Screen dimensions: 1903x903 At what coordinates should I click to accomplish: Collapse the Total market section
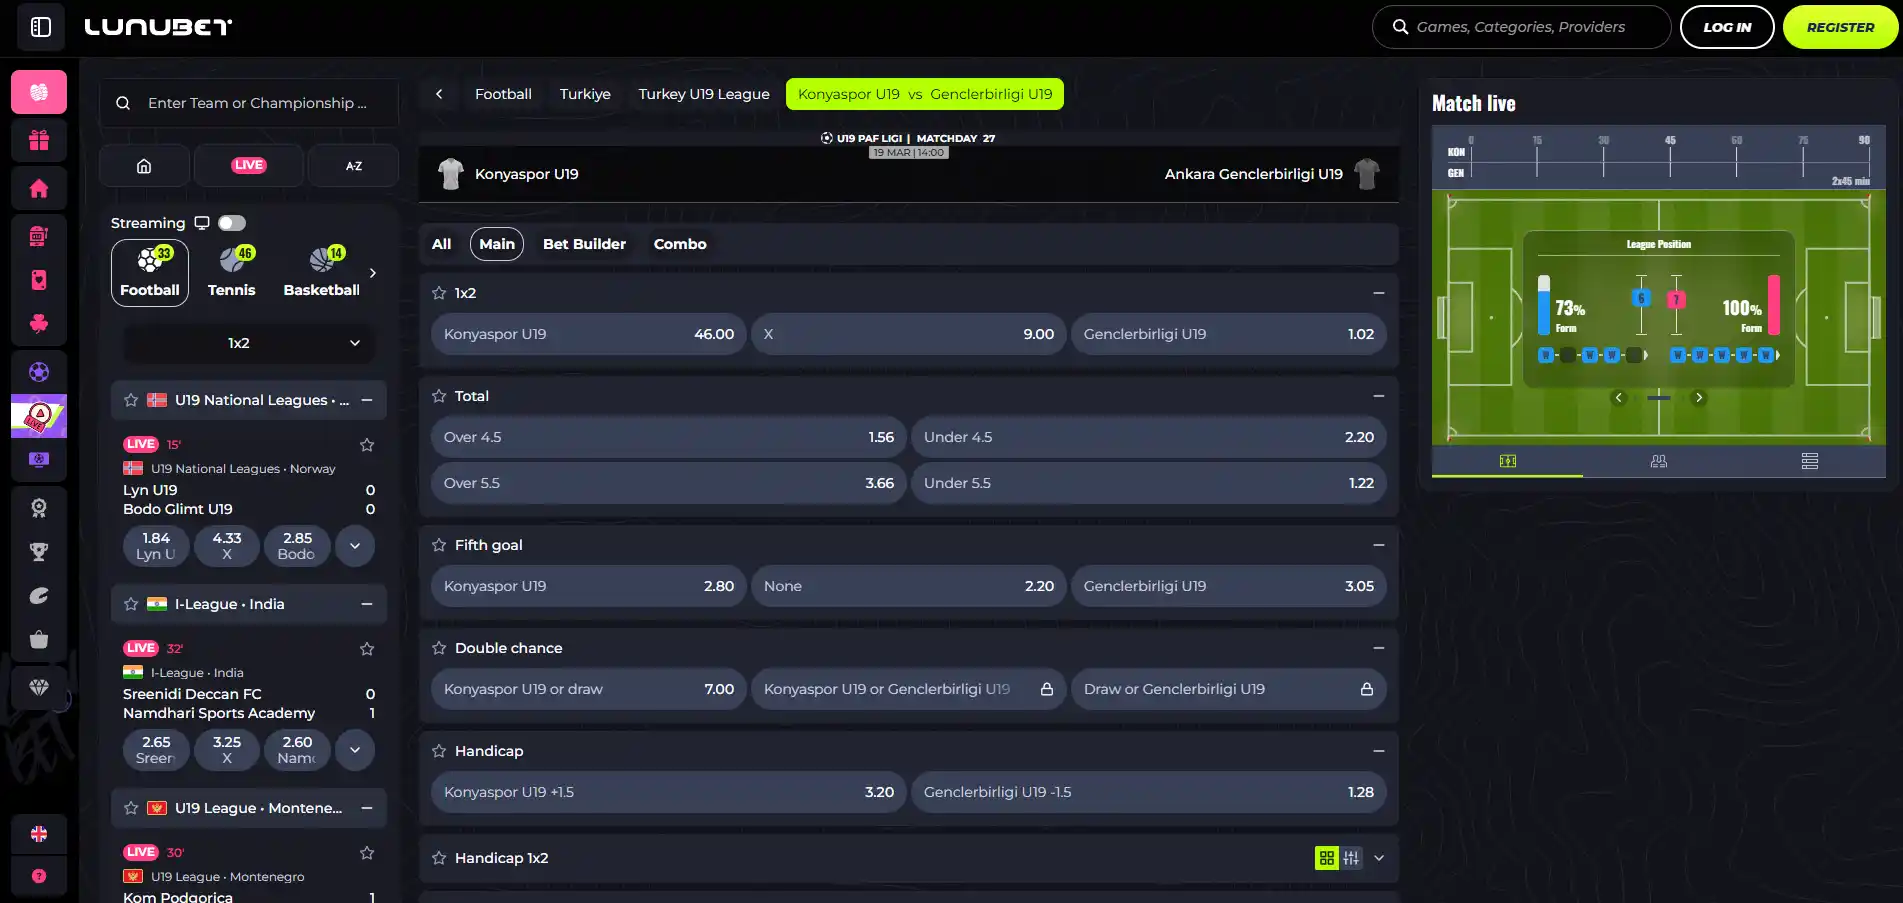pyautogui.click(x=1379, y=396)
